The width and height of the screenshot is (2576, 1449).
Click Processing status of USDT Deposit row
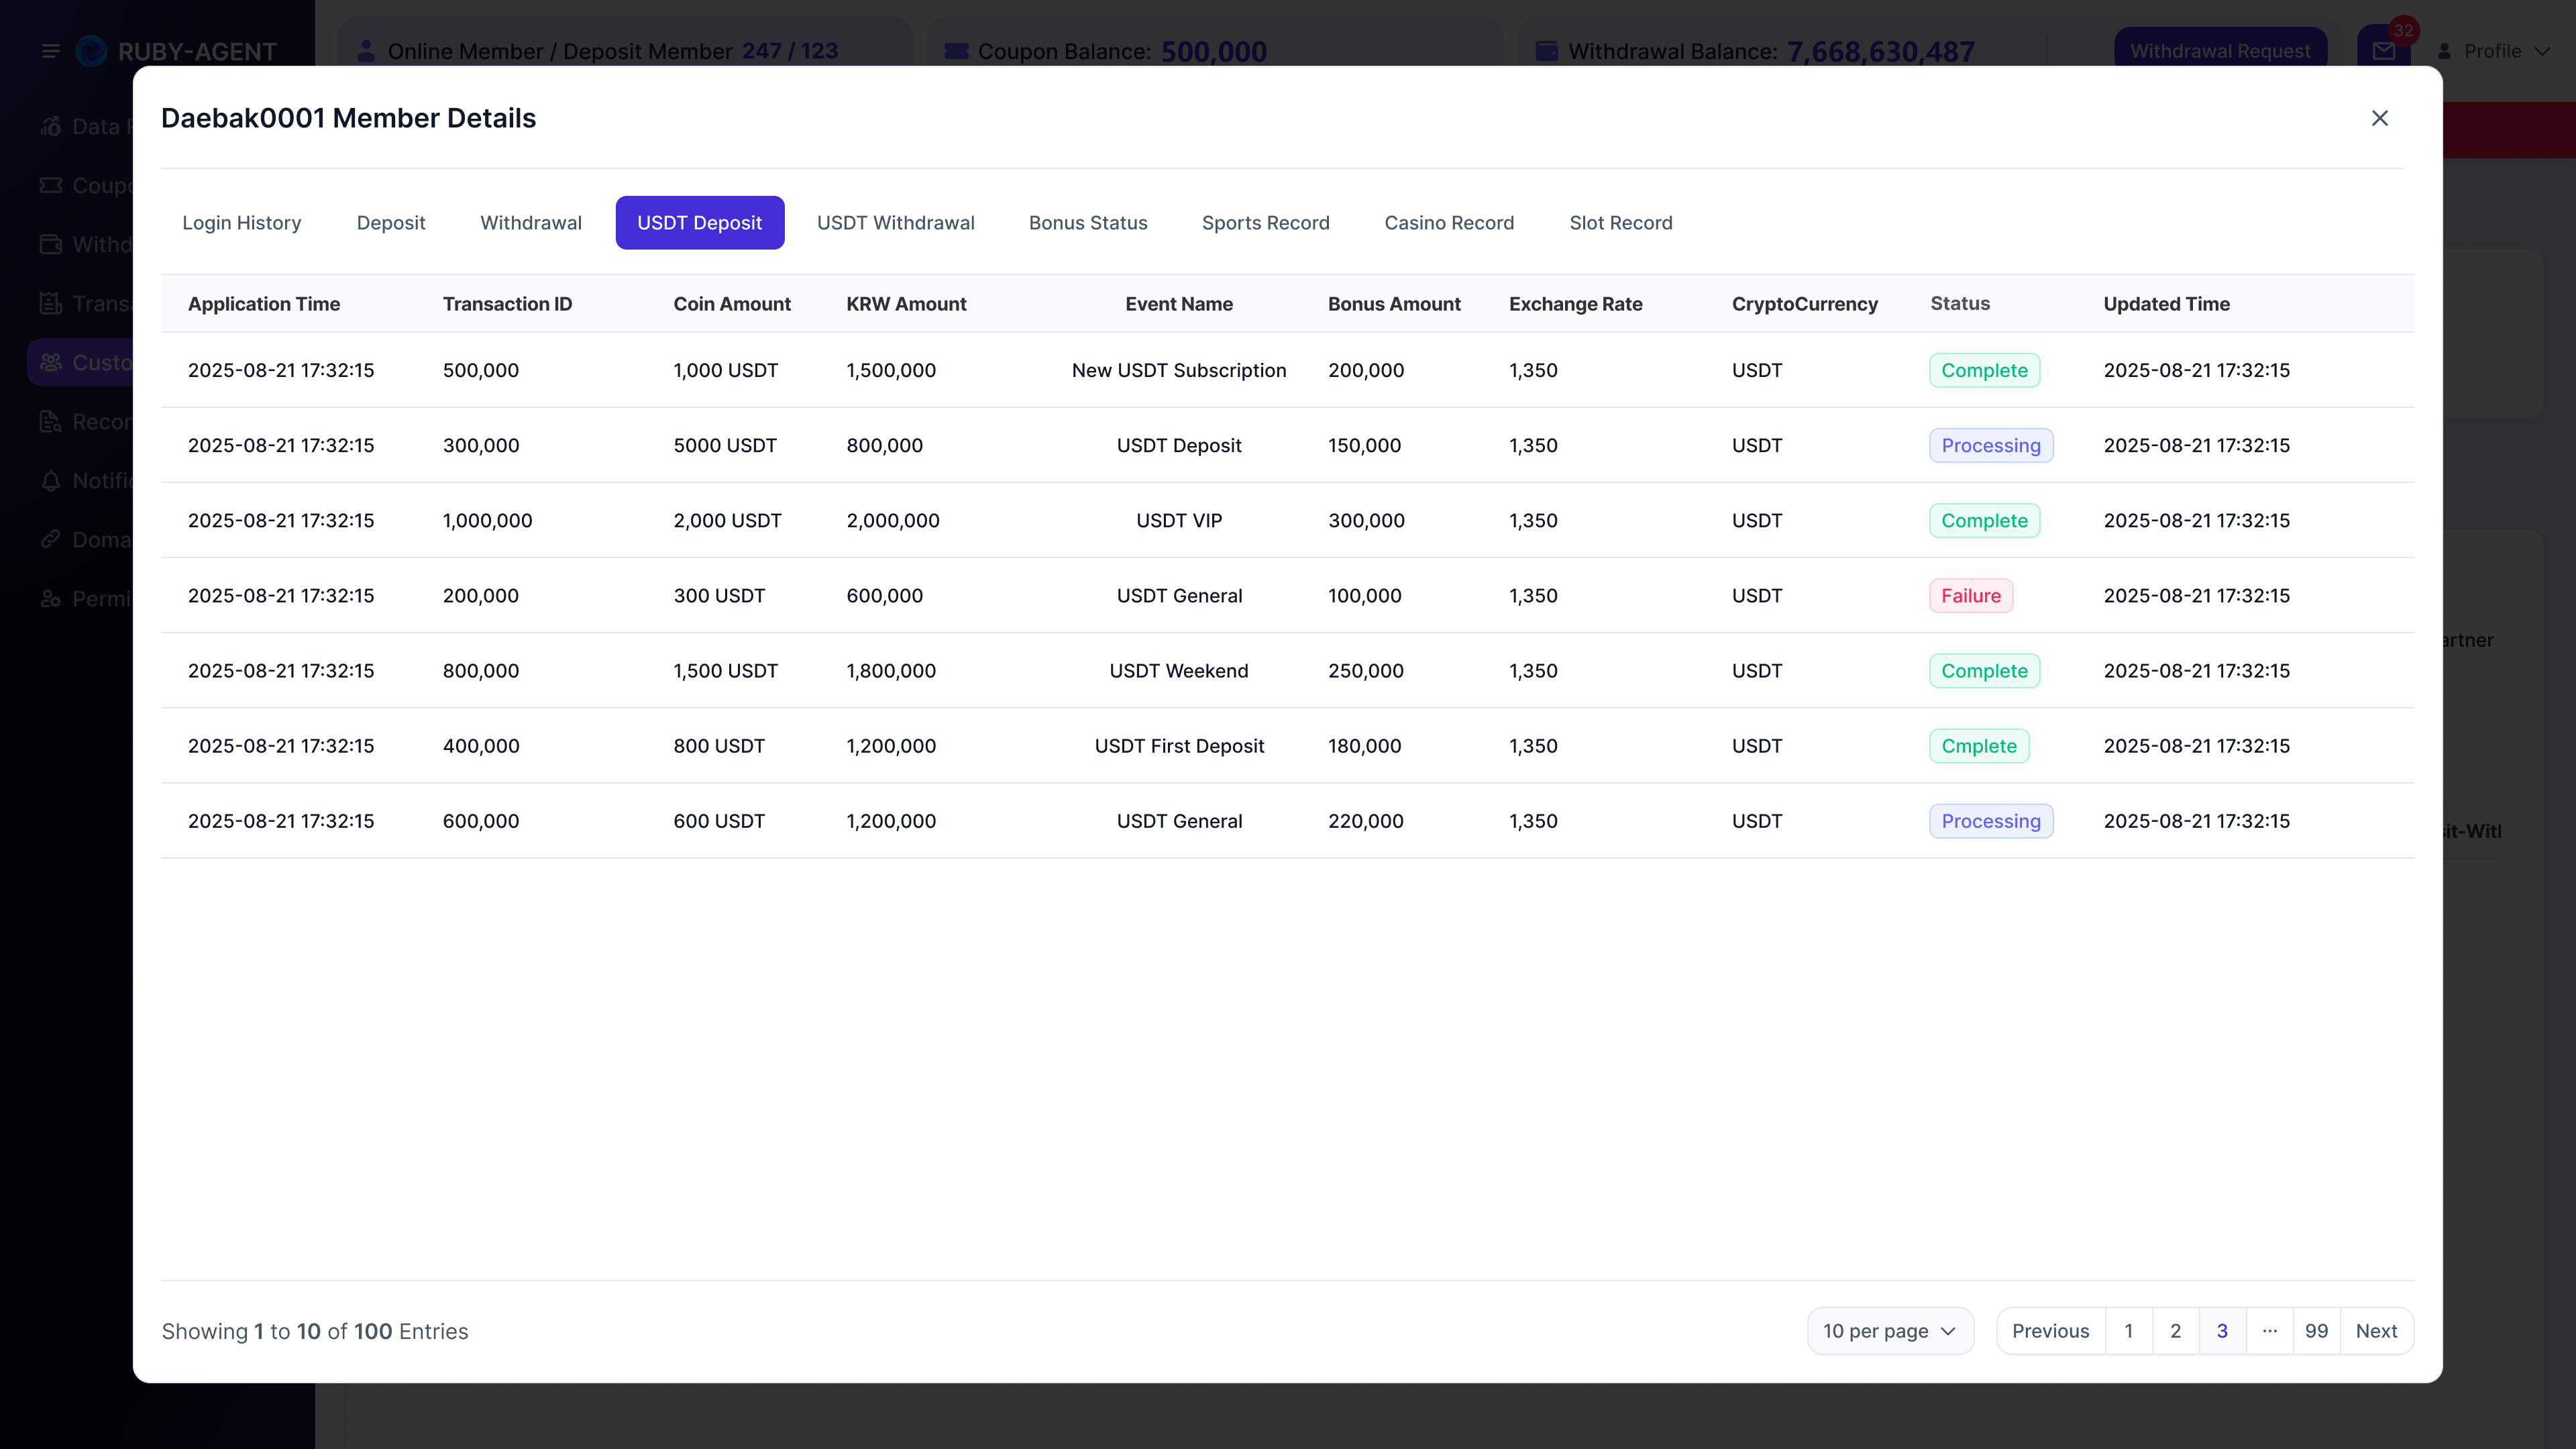[x=1991, y=445]
